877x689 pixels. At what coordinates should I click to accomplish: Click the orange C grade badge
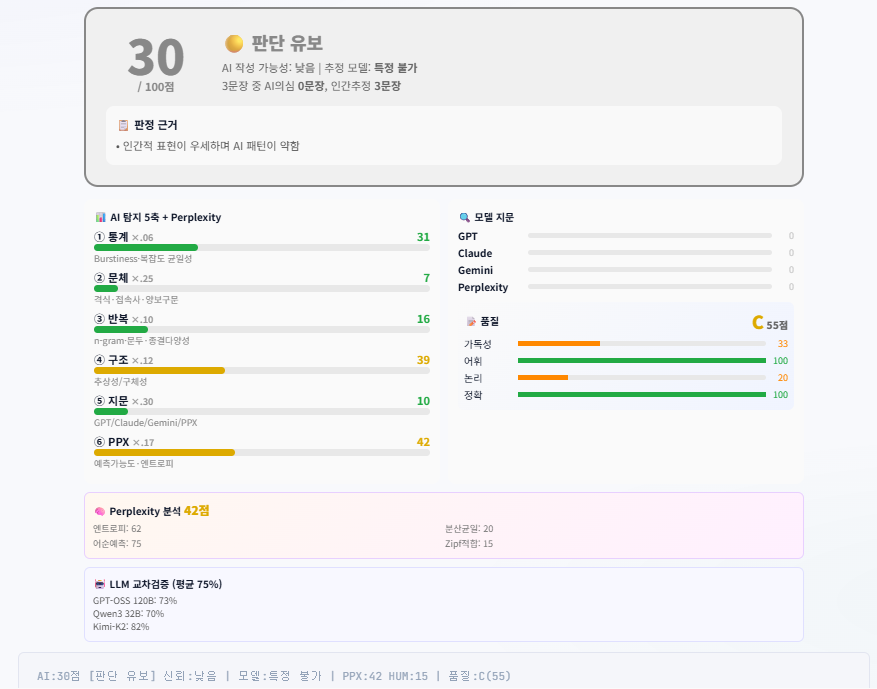click(x=757, y=322)
